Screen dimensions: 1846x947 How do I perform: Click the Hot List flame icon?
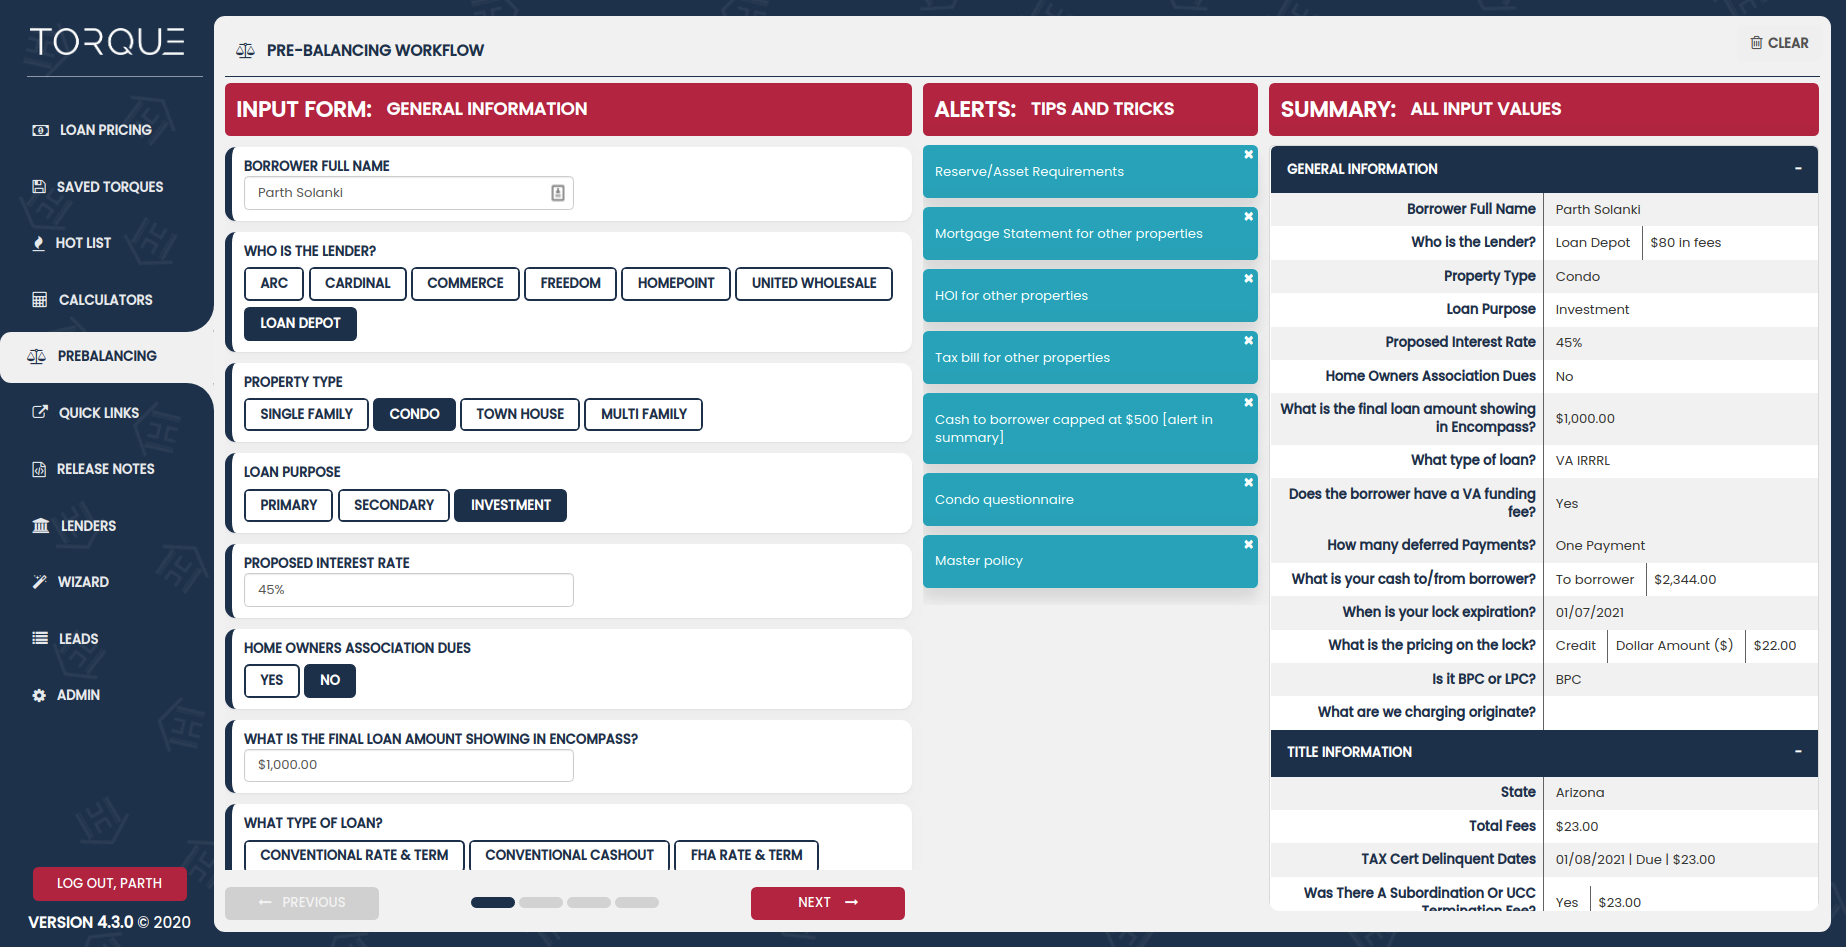point(39,243)
